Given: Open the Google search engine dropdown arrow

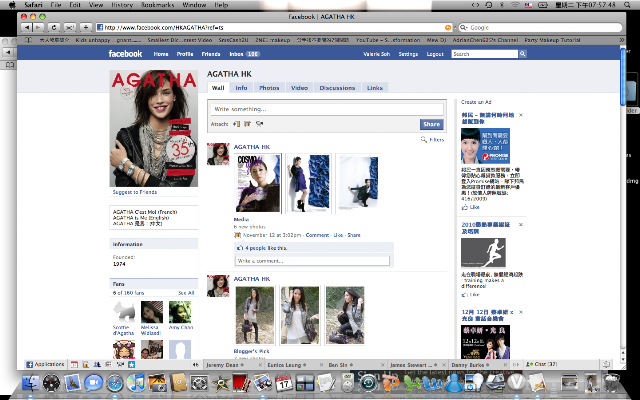Looking at the screenshot, I should (463, 27).
